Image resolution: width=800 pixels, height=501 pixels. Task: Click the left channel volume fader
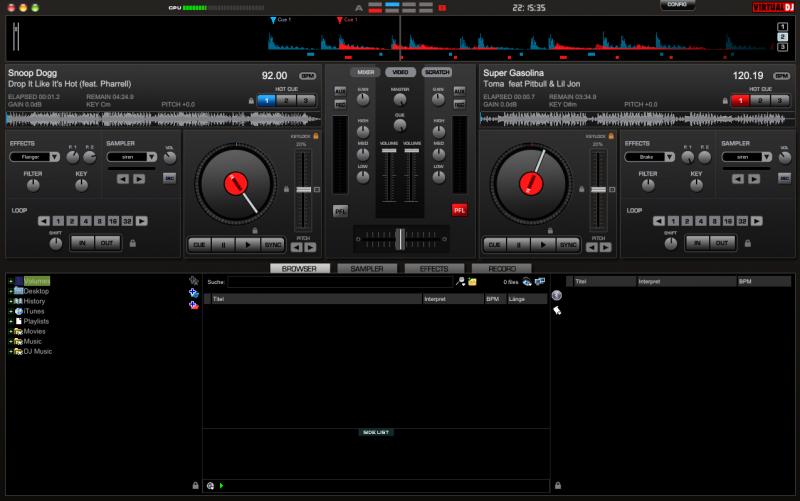pos(389,151)
